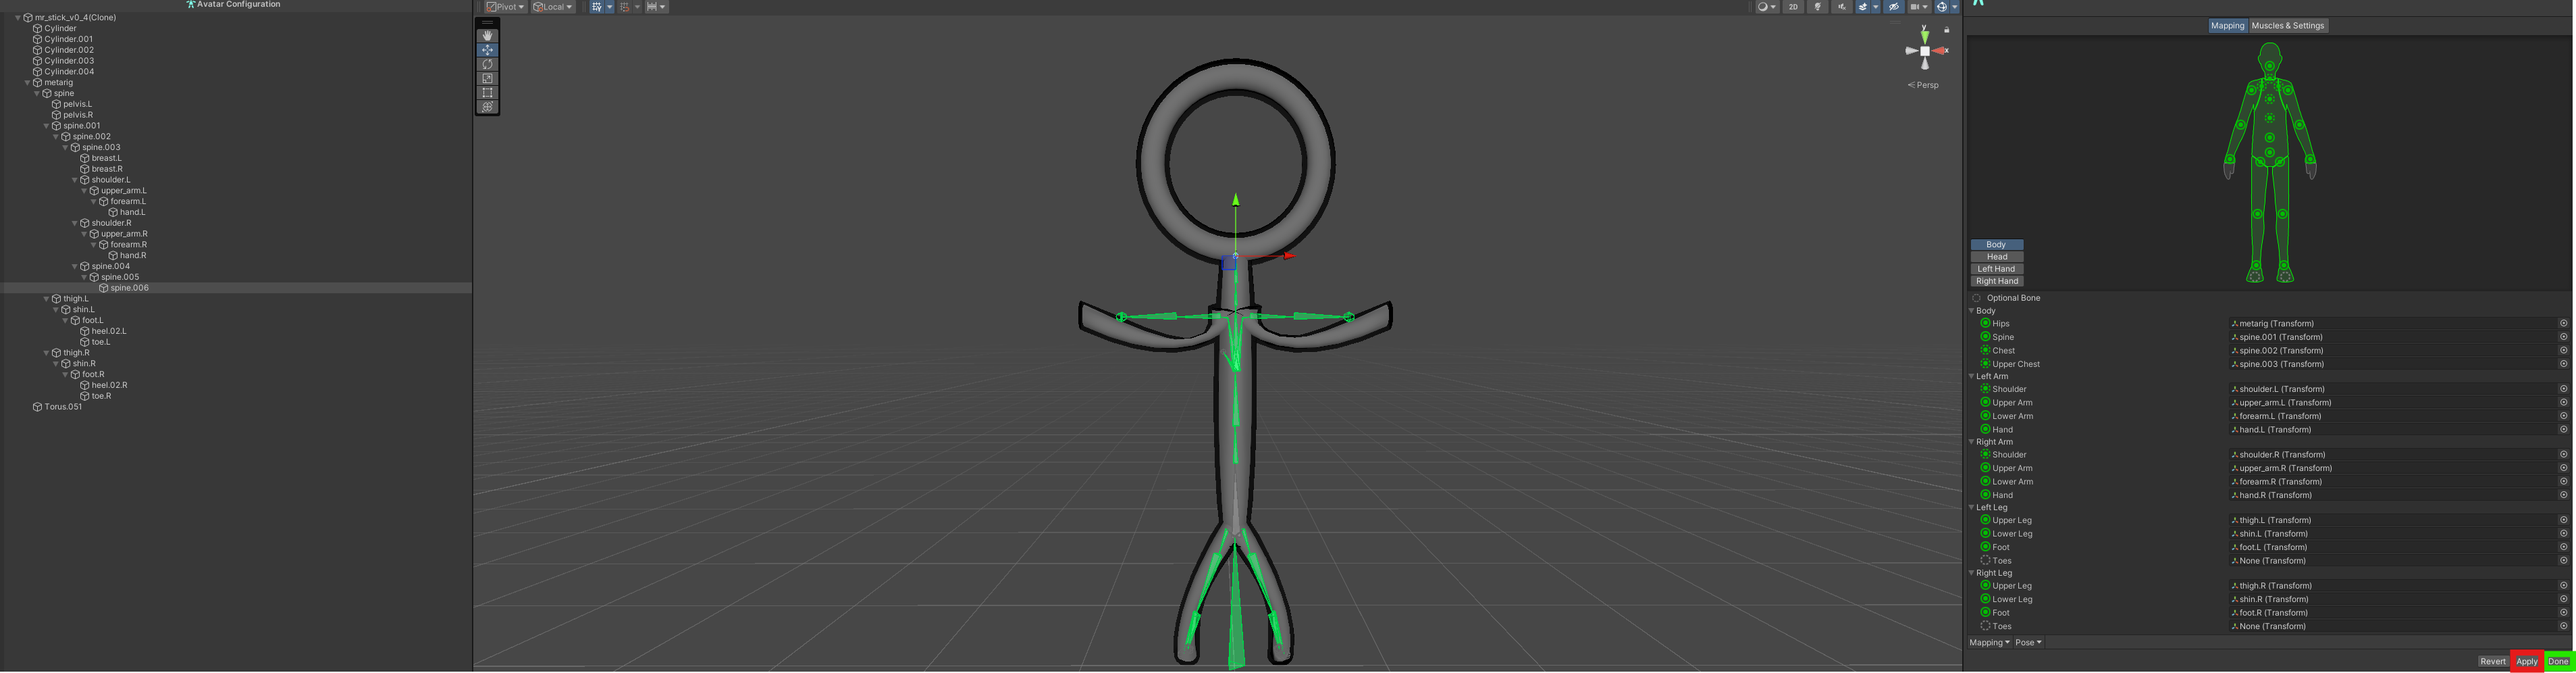Click object picker for Hips bone field
Image resolution: width=2576 pixels, height=673 pixels.
coord(2563,324)
